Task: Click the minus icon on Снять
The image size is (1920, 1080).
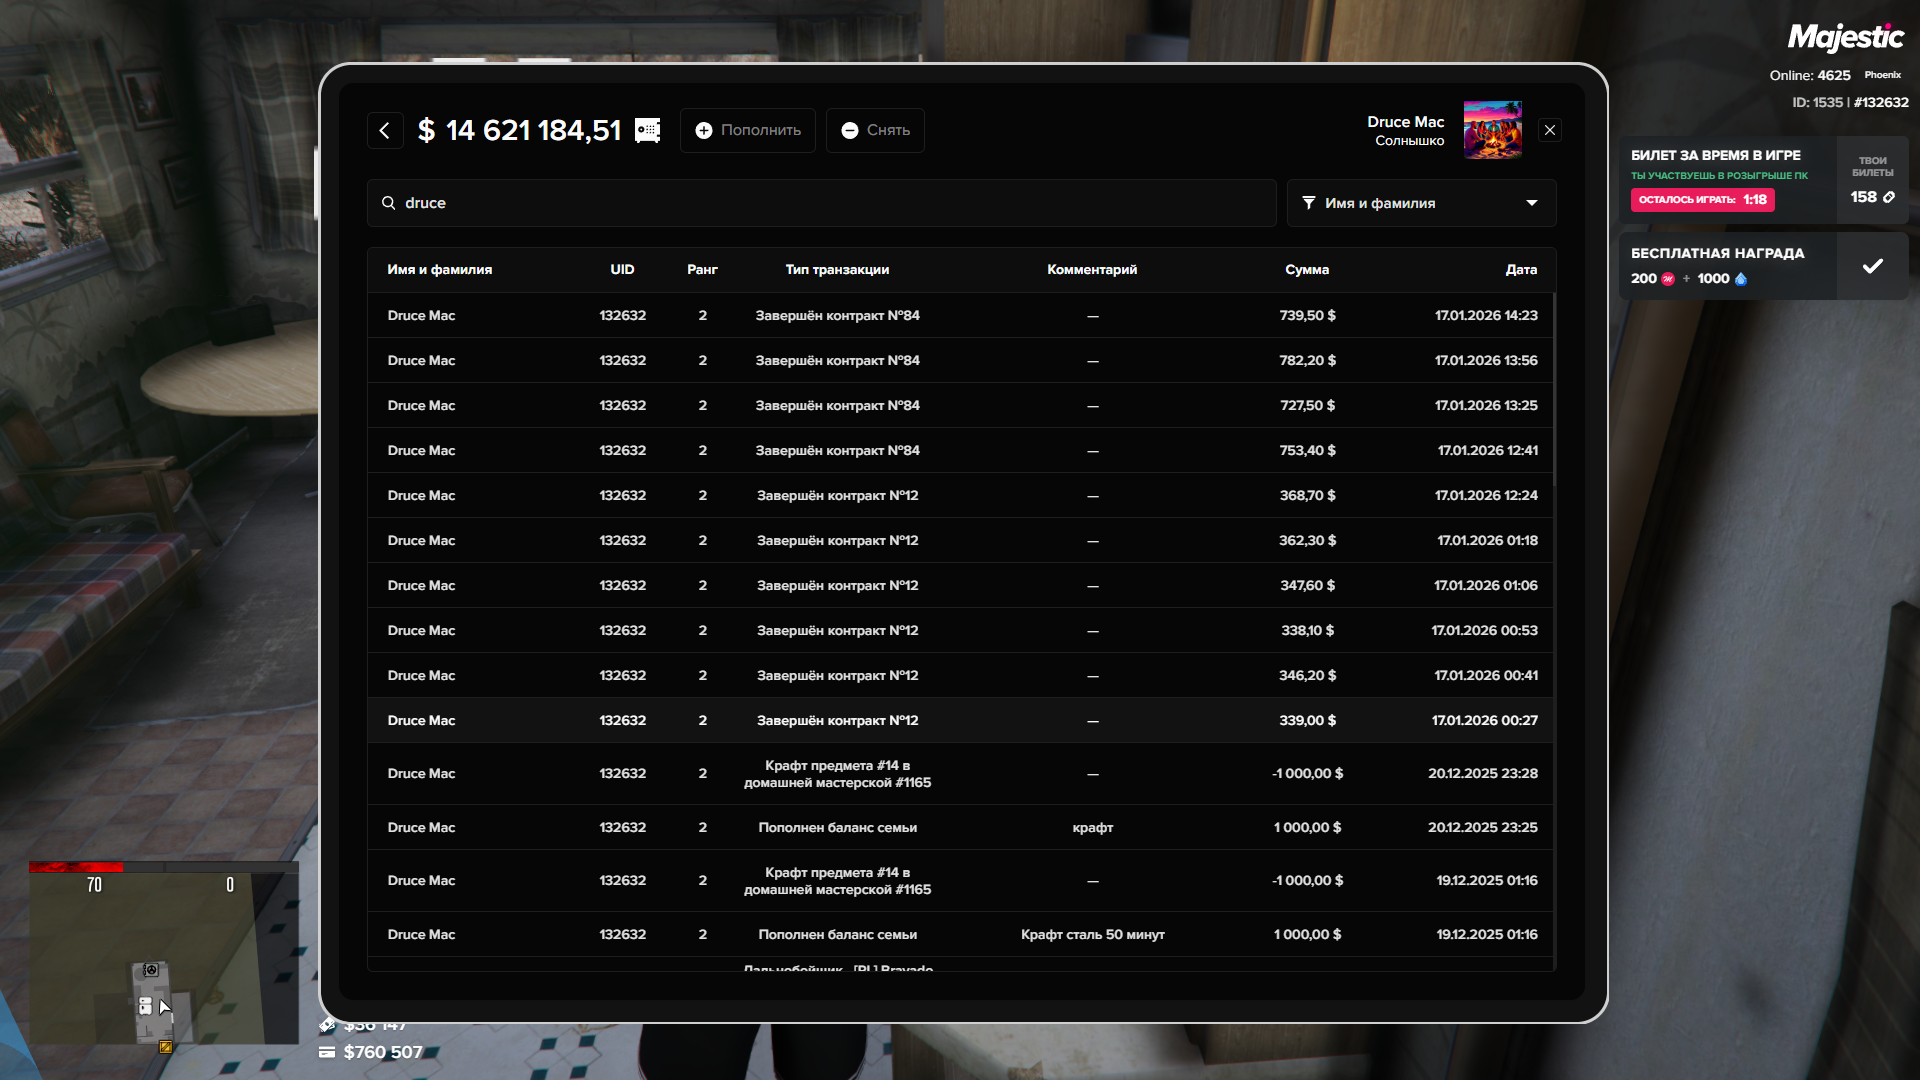Action: tap(850, 131)
